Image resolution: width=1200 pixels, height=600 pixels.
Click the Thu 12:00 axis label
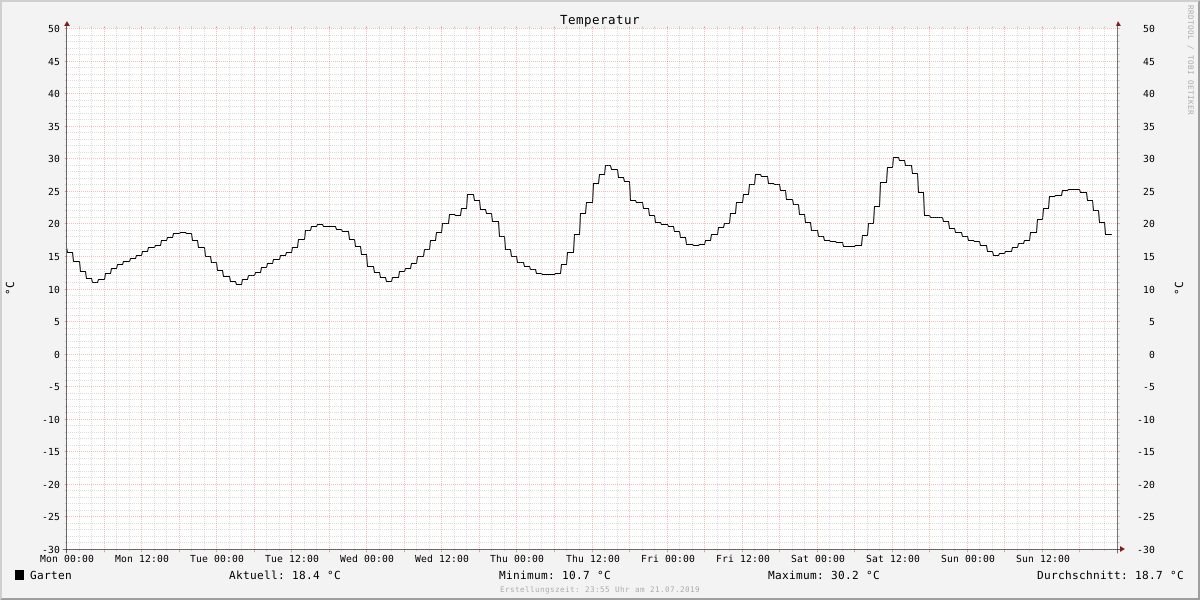pos(593,559)
